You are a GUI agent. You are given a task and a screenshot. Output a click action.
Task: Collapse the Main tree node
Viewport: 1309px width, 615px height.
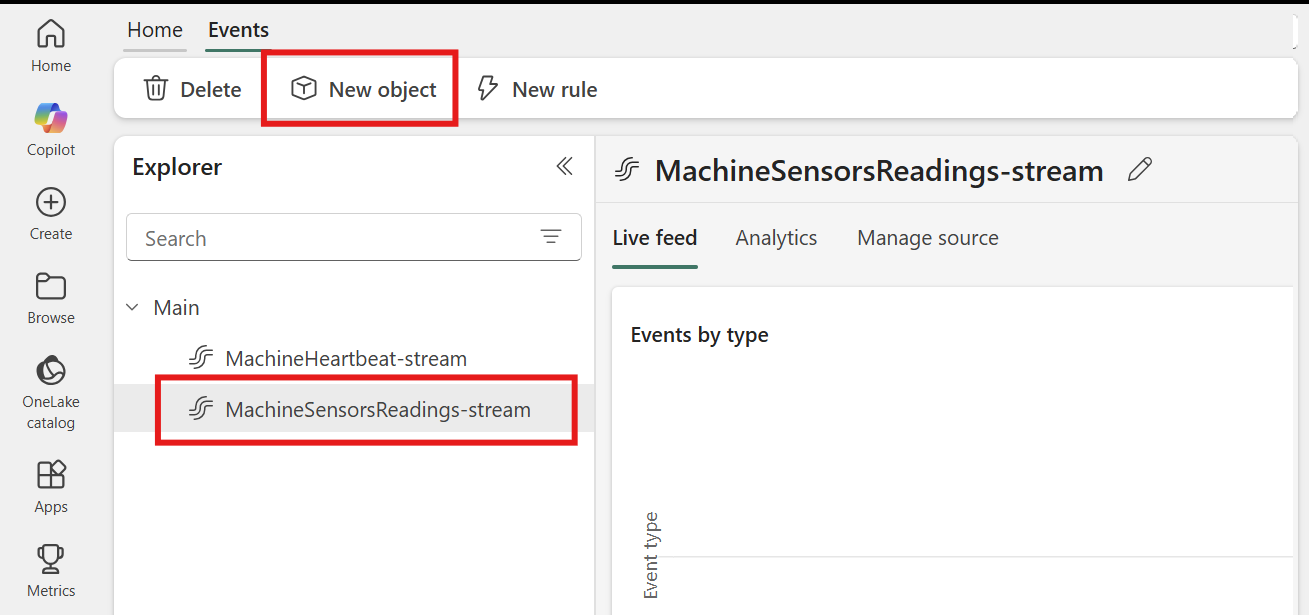[x=132, y=307]
